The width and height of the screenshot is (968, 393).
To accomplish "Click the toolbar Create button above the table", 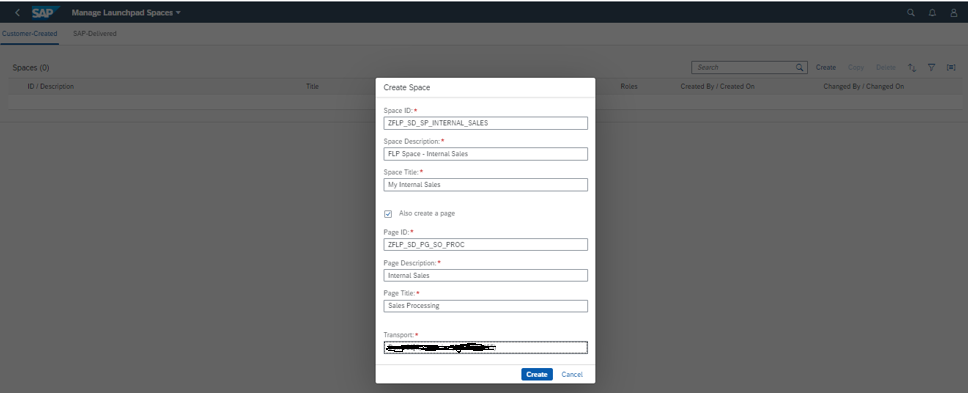I will pyautogui.click(x=825, y=67).
